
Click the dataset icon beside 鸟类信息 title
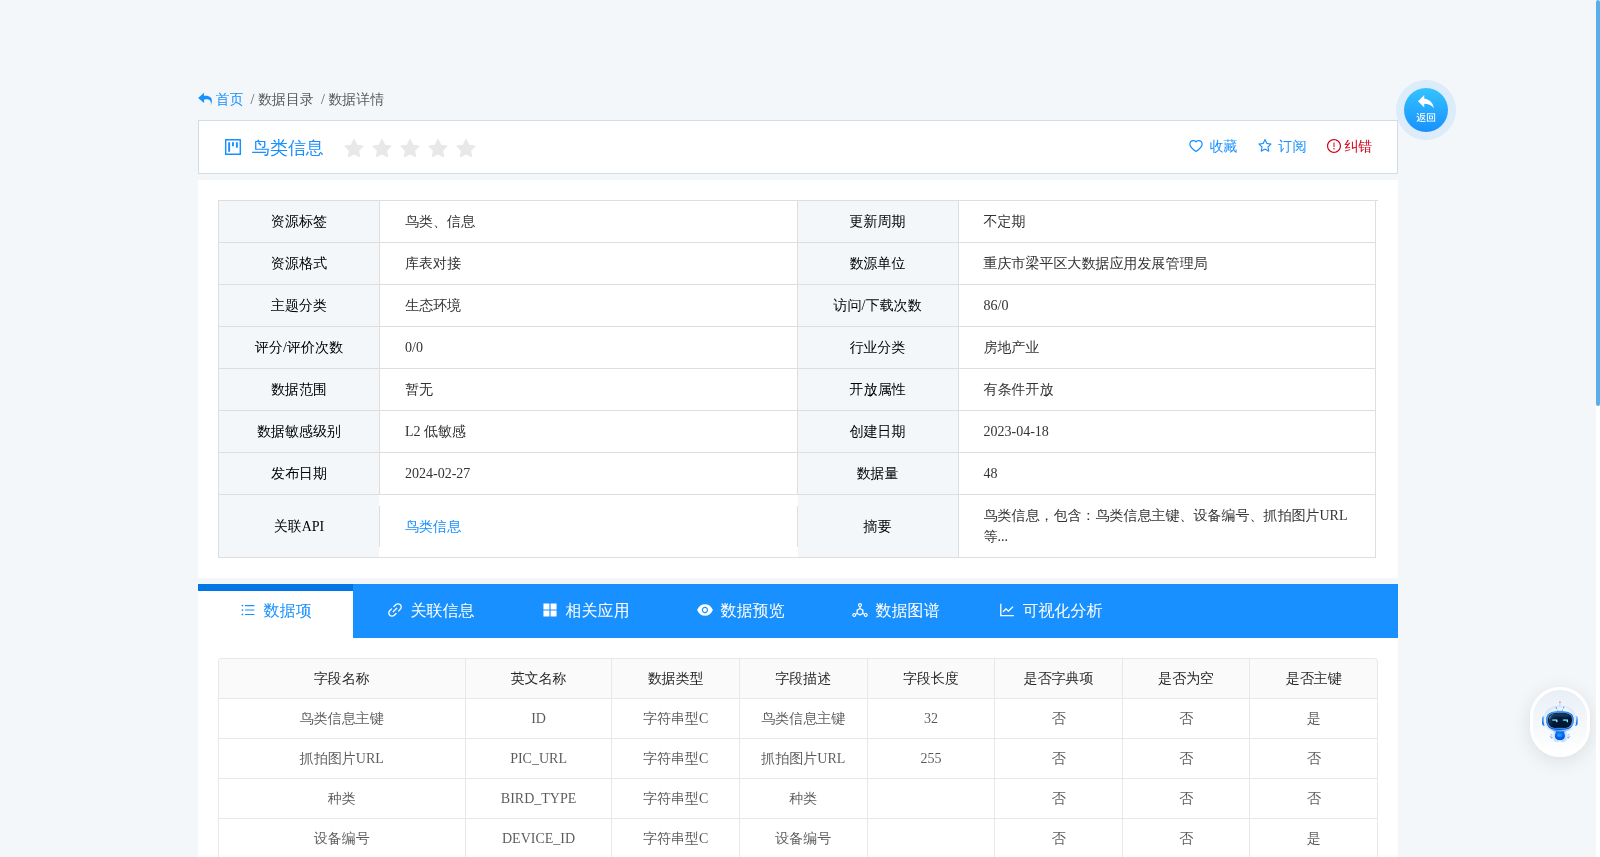233,147
